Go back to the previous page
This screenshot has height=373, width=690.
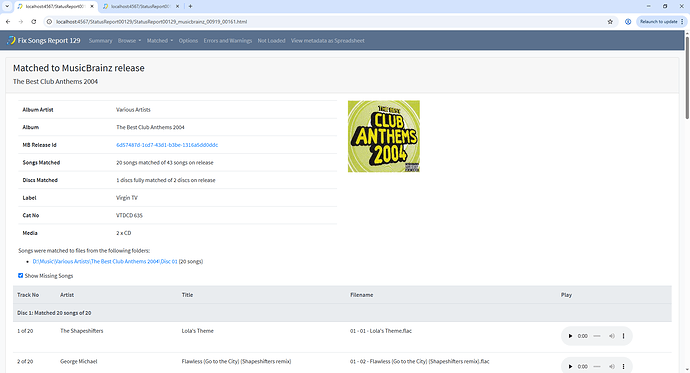coord(8,22)
